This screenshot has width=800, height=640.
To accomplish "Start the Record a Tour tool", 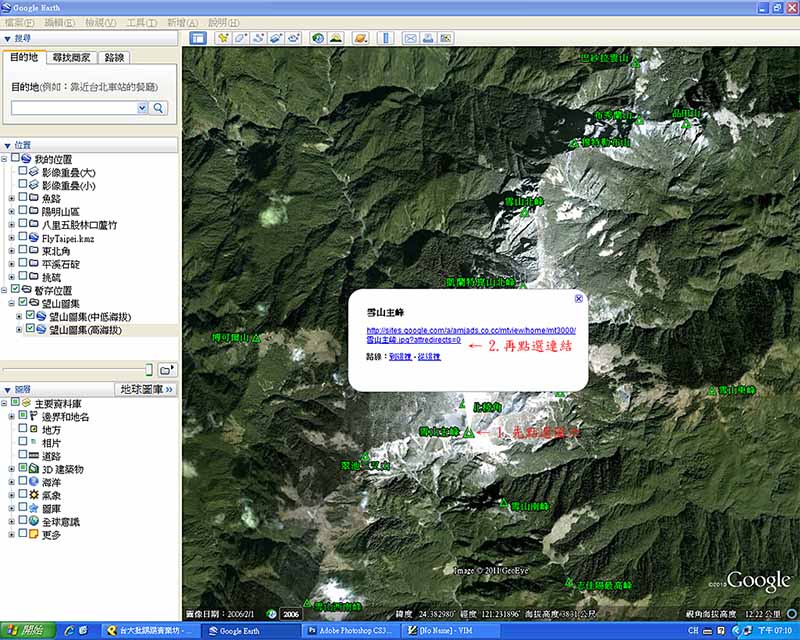I will click(x=293, y=38).
